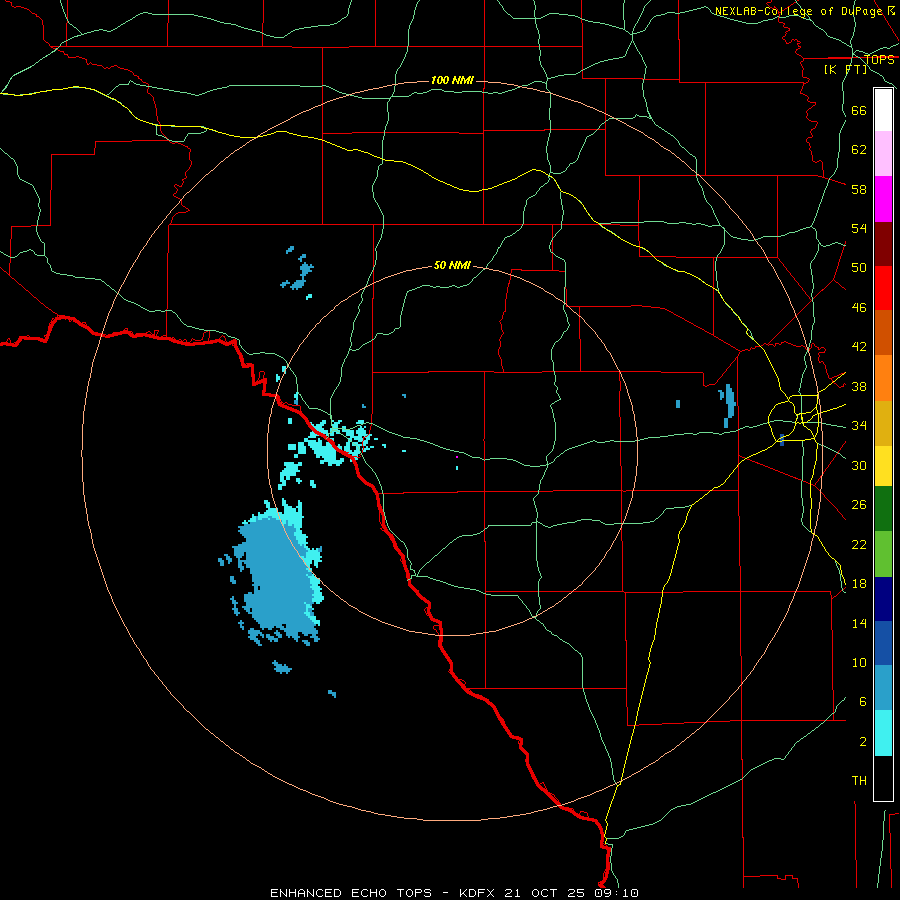This screenshot has width=900, height=900.
Task: Click the 26 value on the legend
Action: (x=859, y=505)
